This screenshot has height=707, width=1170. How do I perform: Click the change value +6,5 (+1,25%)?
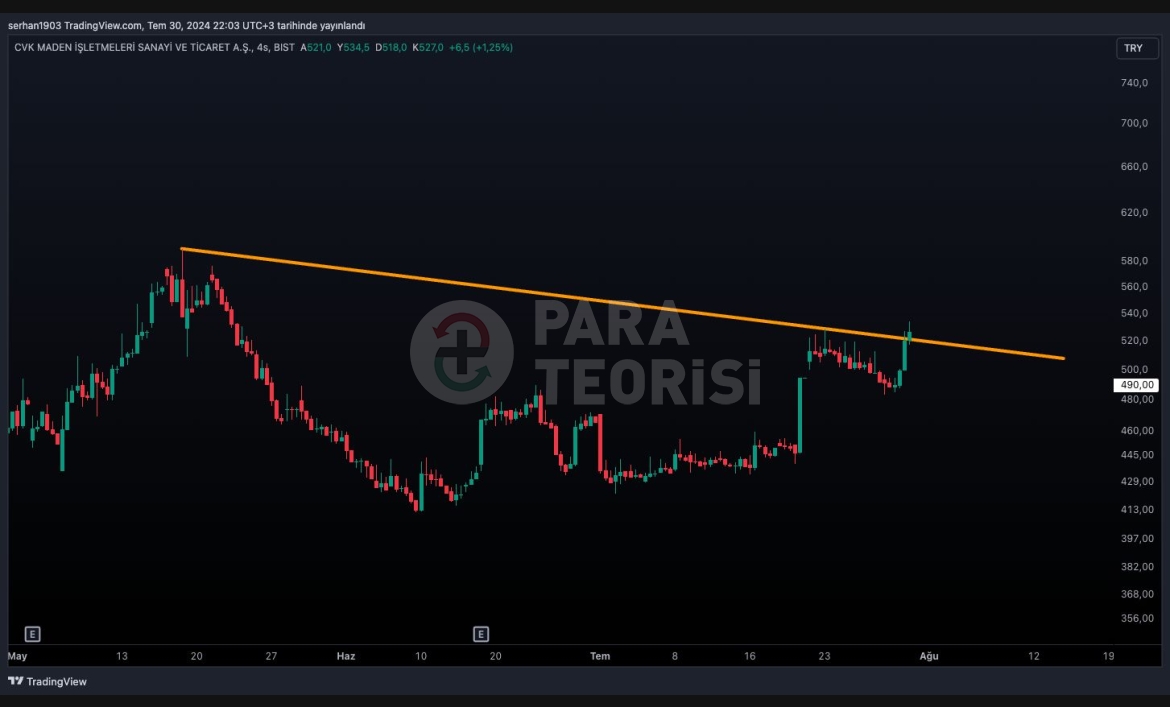(481, 47)
